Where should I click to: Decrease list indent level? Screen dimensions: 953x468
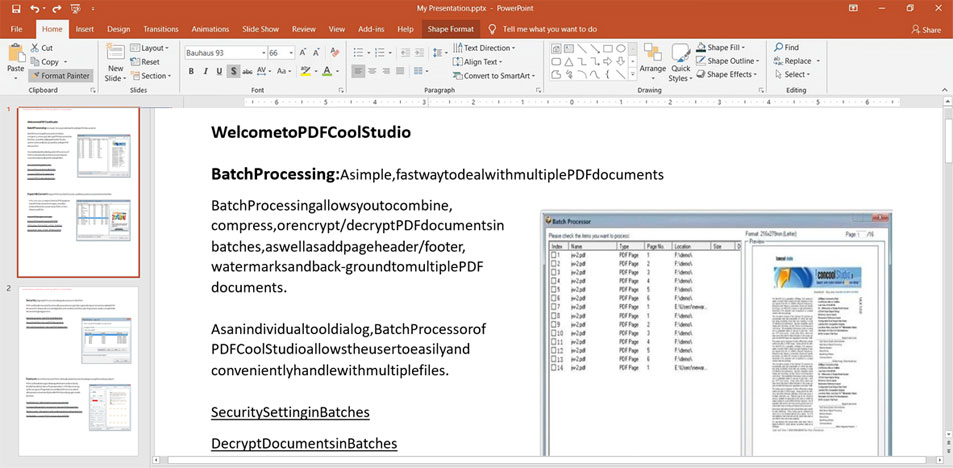click(x=405, y=53)
